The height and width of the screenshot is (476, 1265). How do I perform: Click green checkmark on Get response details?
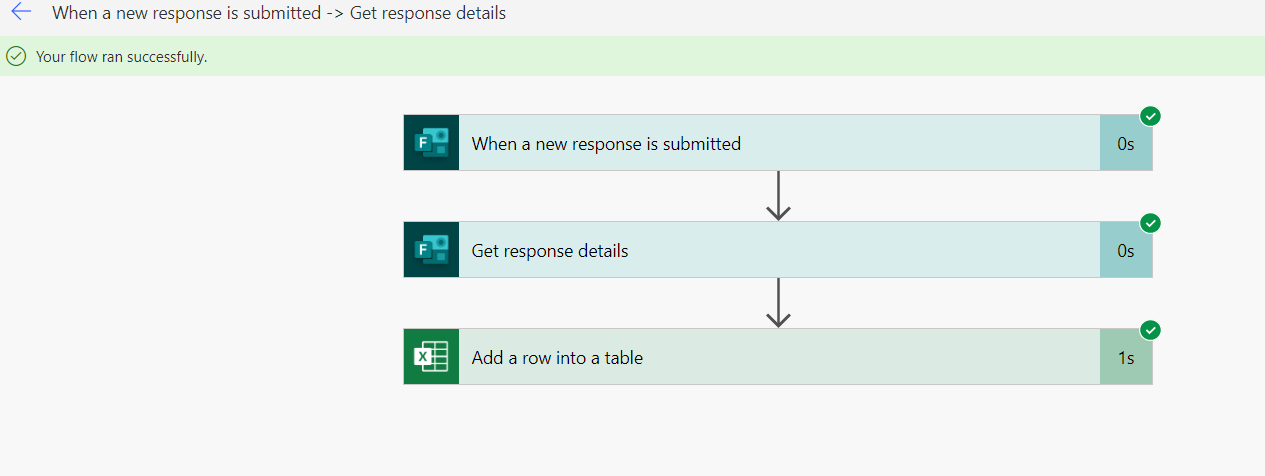coord(1150,223)
